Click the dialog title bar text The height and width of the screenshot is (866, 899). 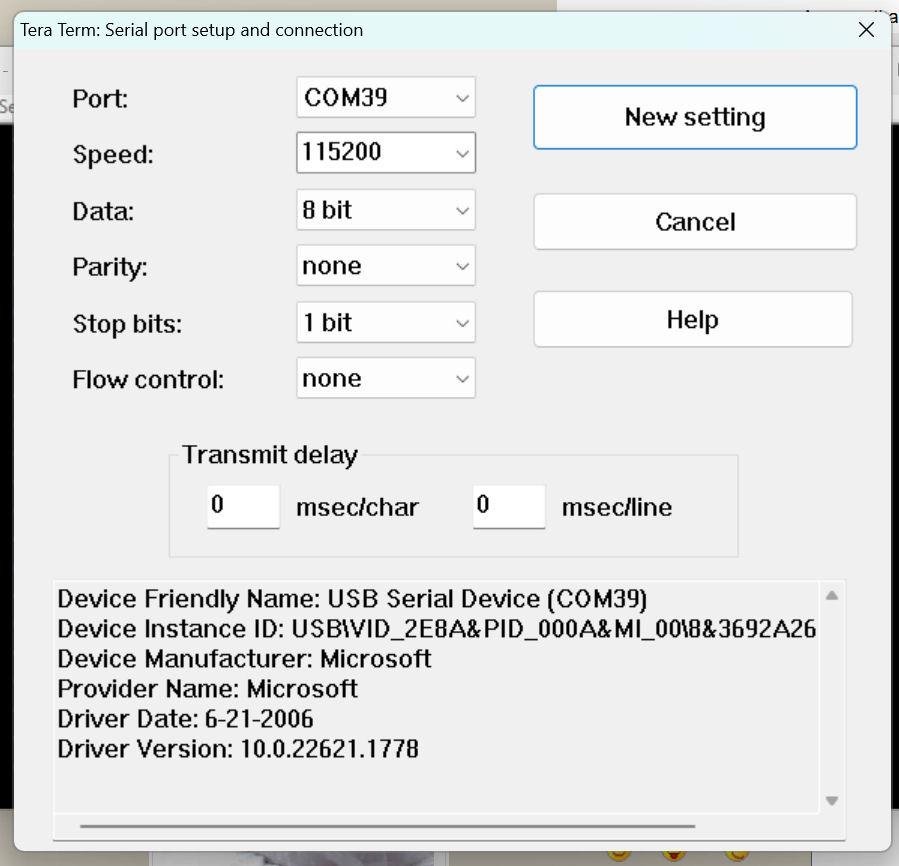click(x=192, y=30)
